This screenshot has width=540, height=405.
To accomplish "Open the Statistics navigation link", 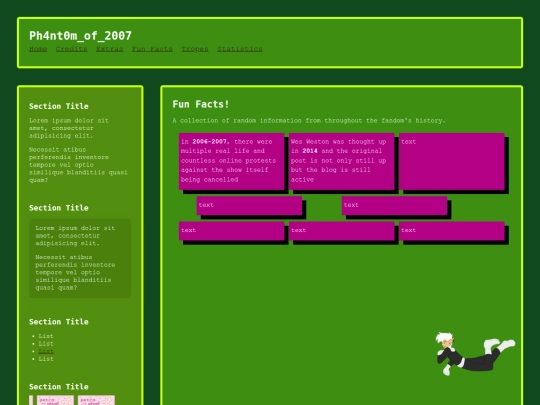I will coord(240,49).
